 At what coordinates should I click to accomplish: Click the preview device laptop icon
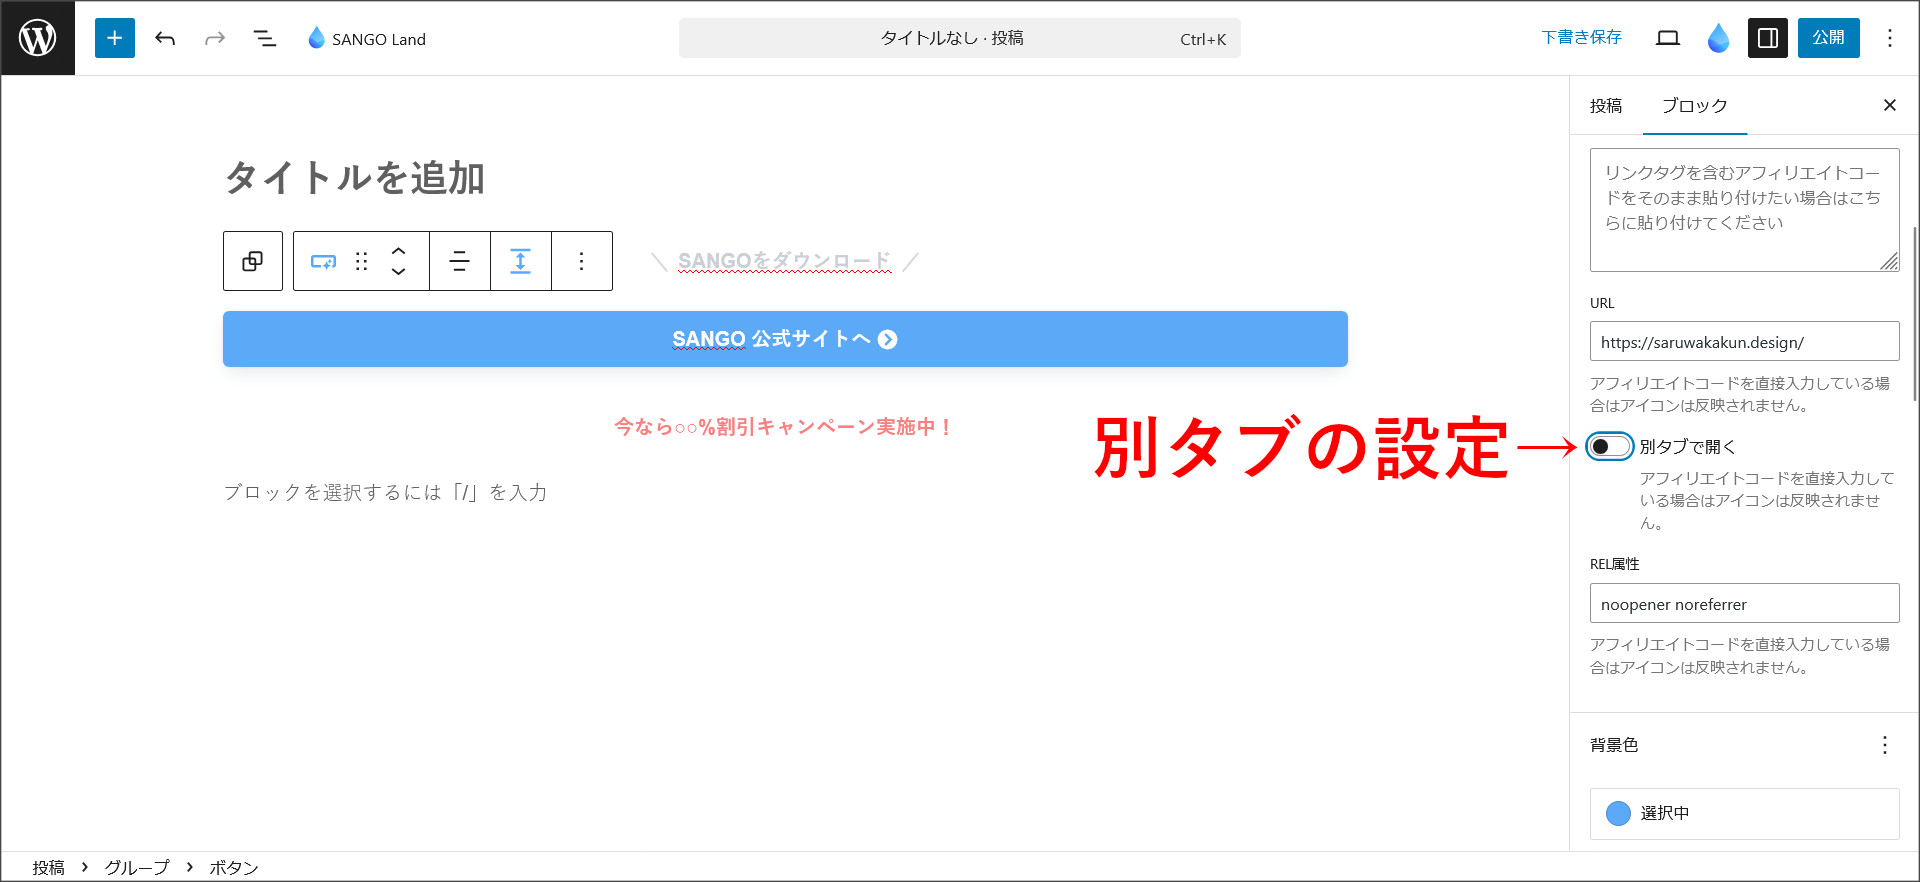1667,38
